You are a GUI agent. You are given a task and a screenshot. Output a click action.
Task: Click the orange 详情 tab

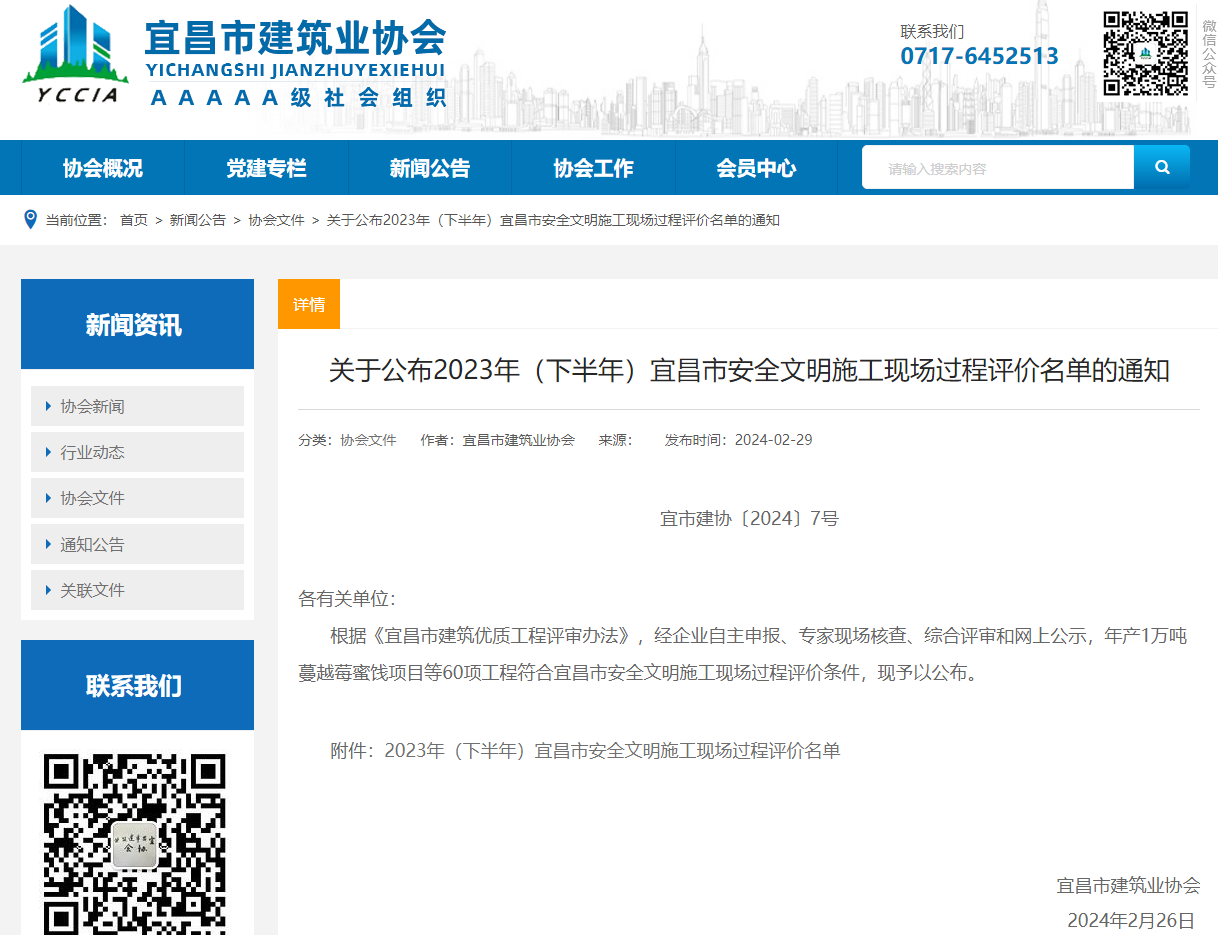tap(309, 304)
